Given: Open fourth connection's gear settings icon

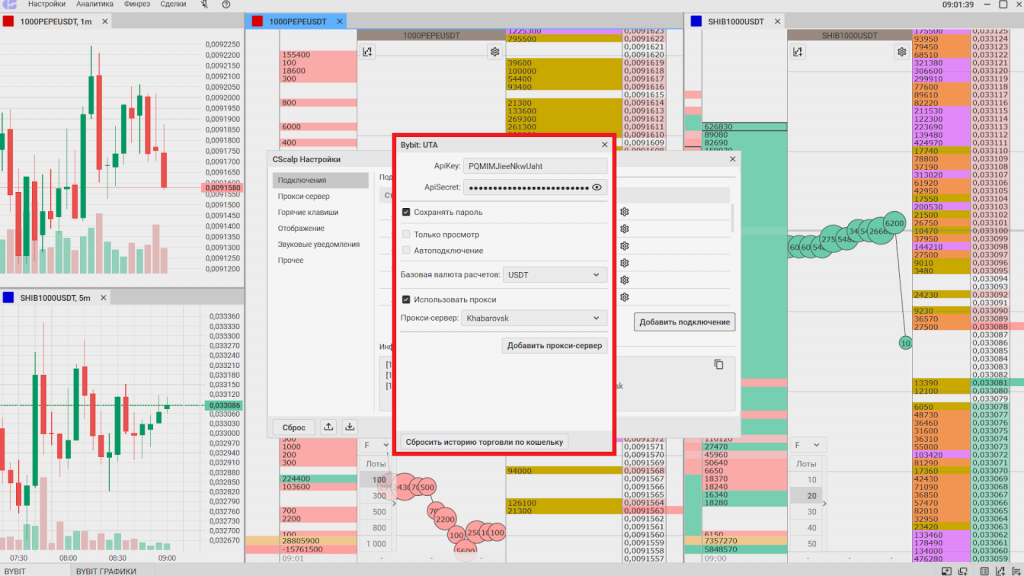Looking at the screenshot, I should point(624,263).
